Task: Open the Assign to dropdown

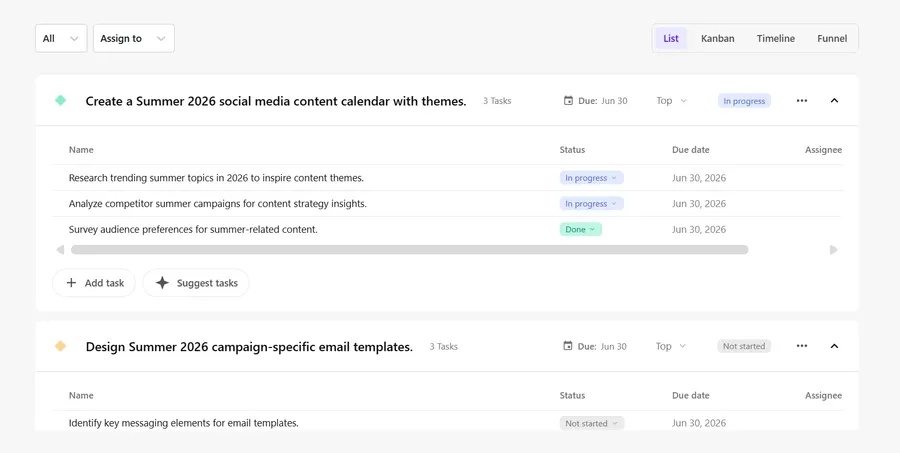Action: coord(134,38)
